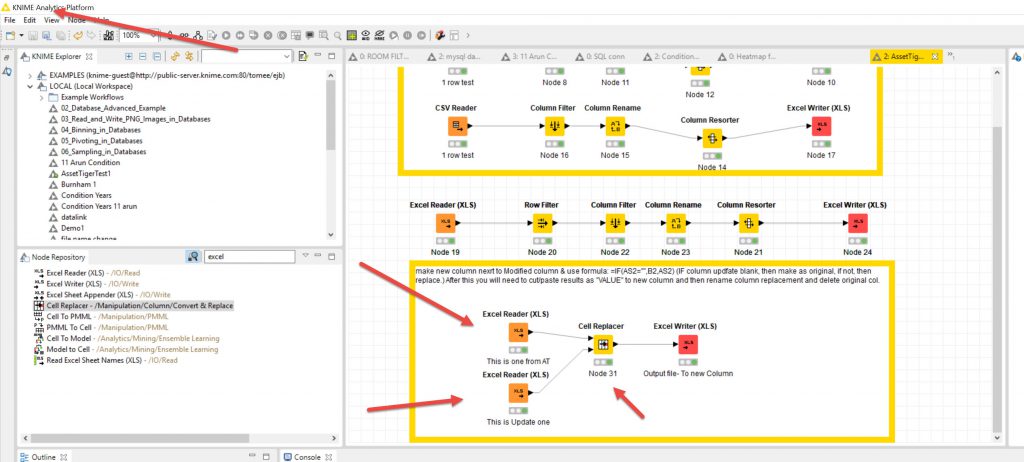This screenshot has height=462, width=1024.
Task: Toggle the Node Repository fuzzy search button
Action: click(x=192, y=257)
